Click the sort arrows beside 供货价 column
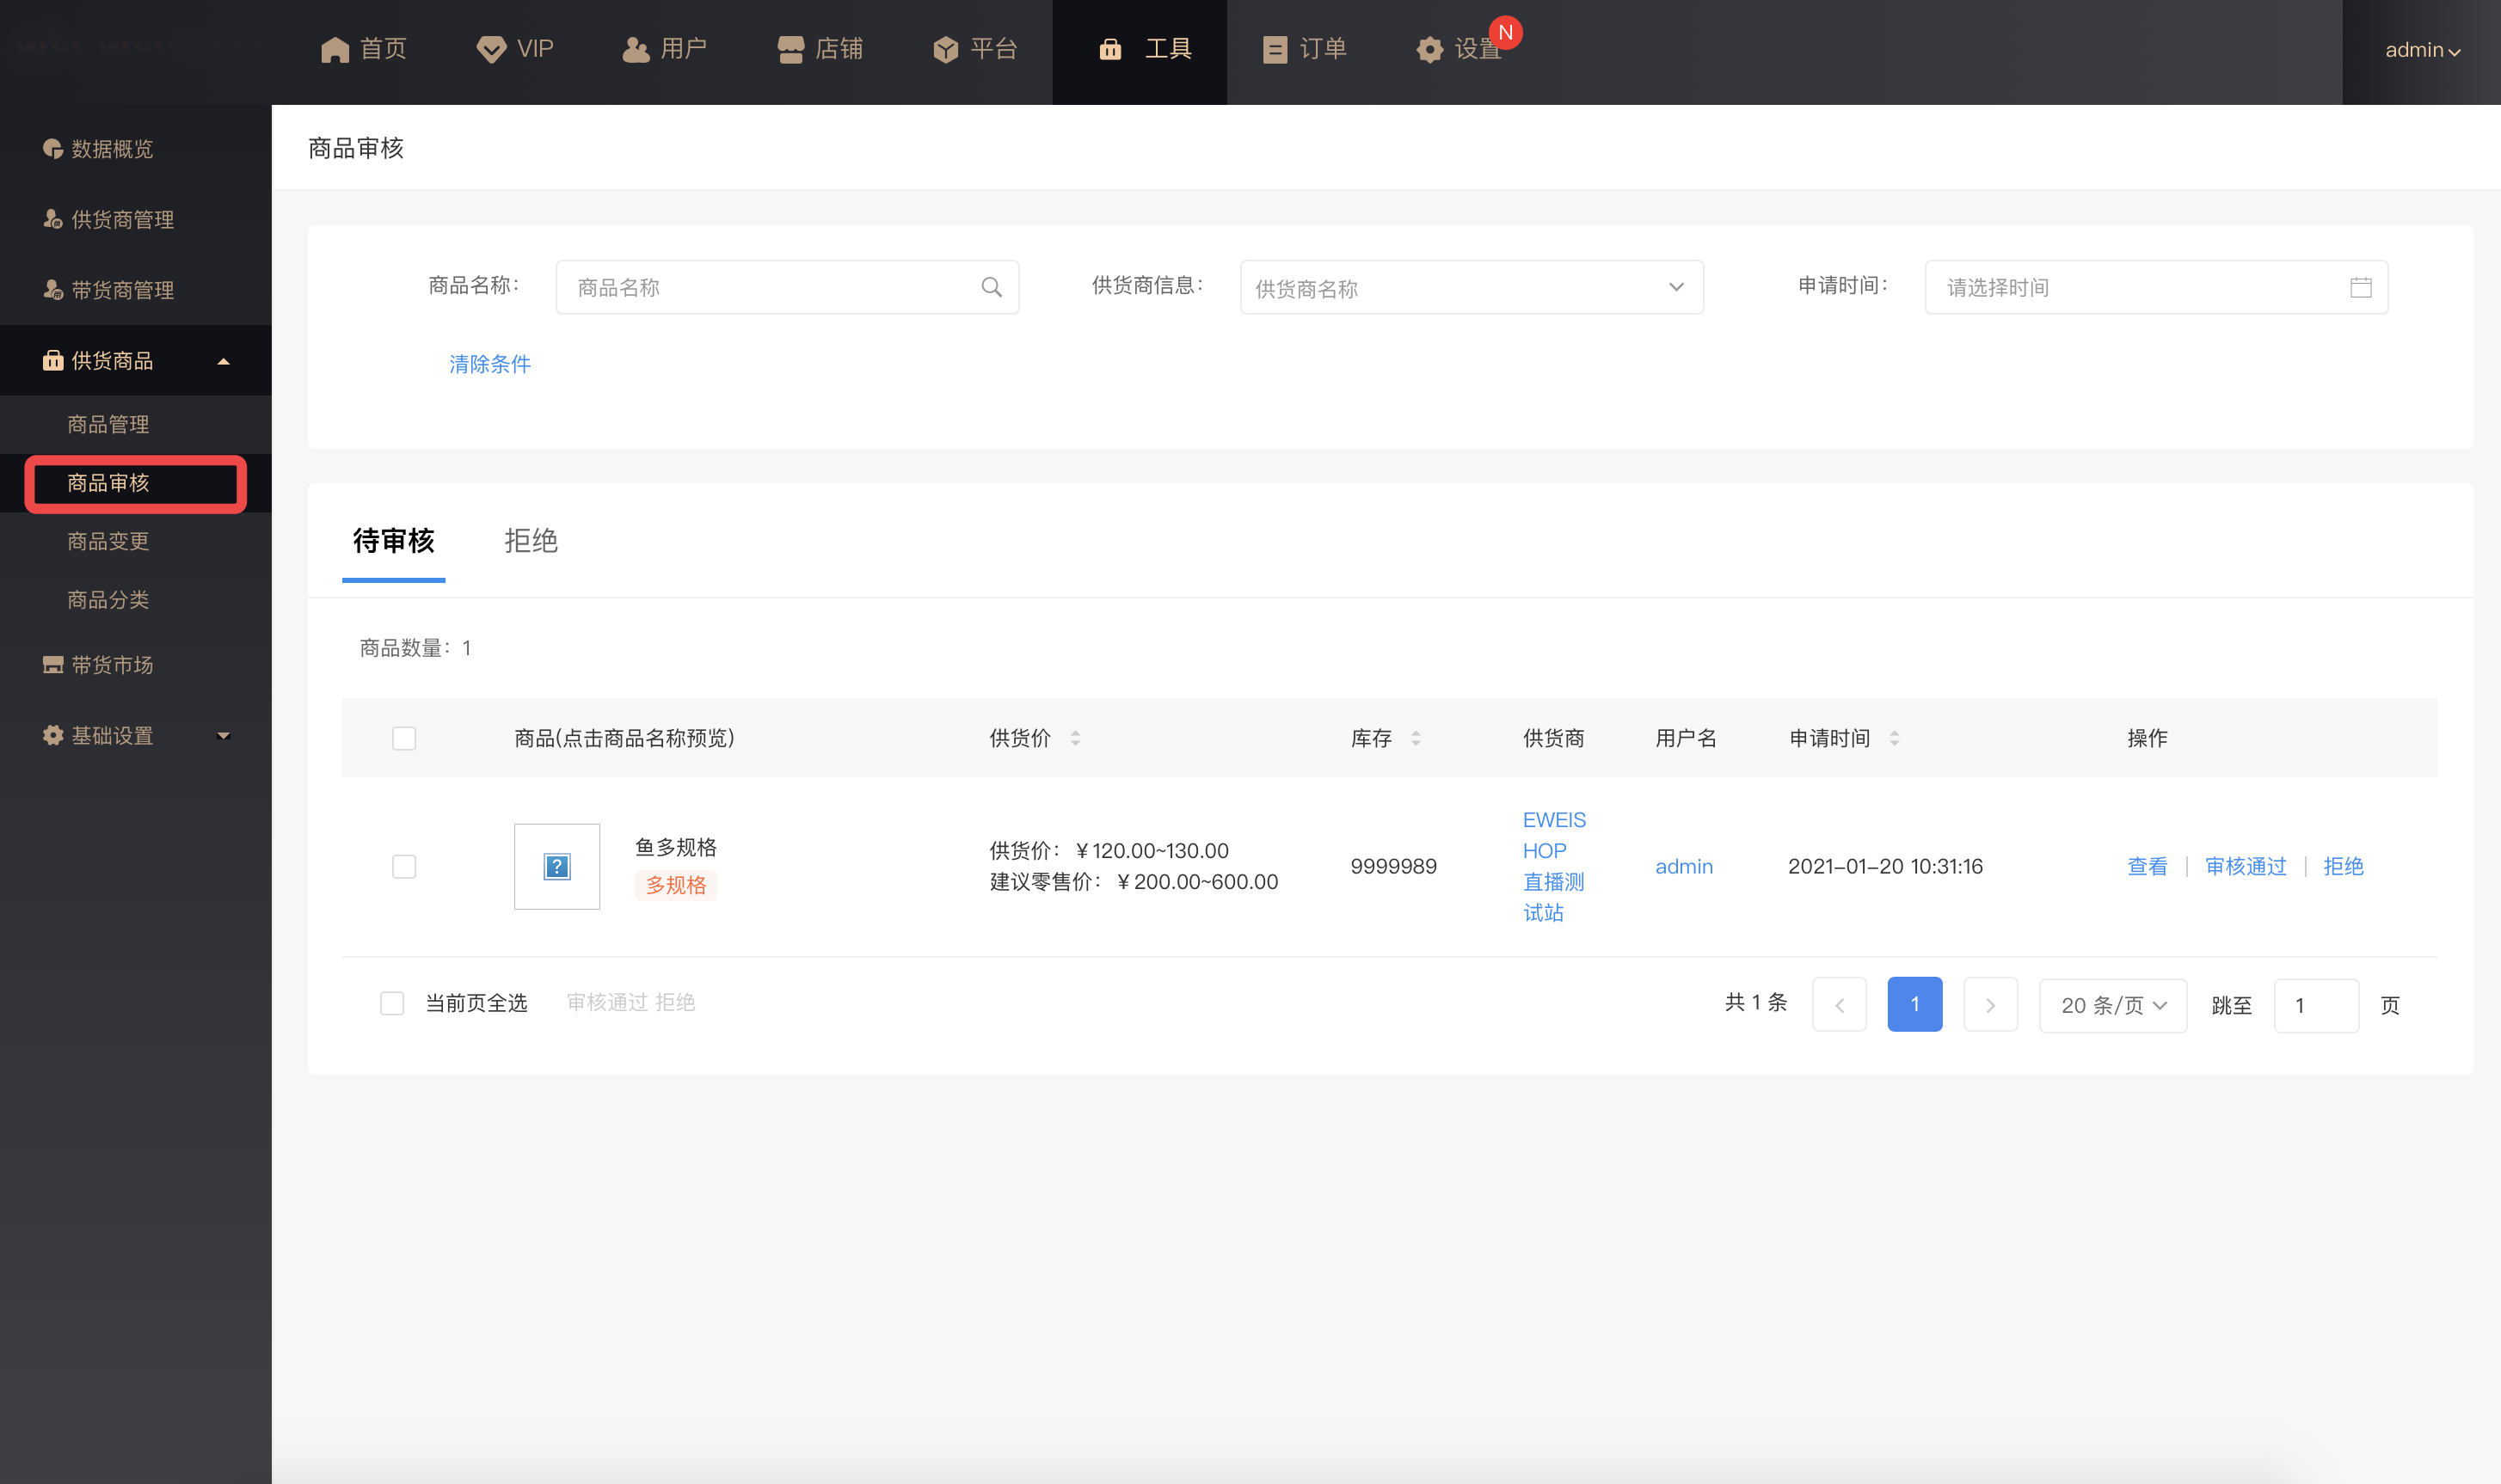This screenshot has height=1484, width=2501. pos(1075,738)
